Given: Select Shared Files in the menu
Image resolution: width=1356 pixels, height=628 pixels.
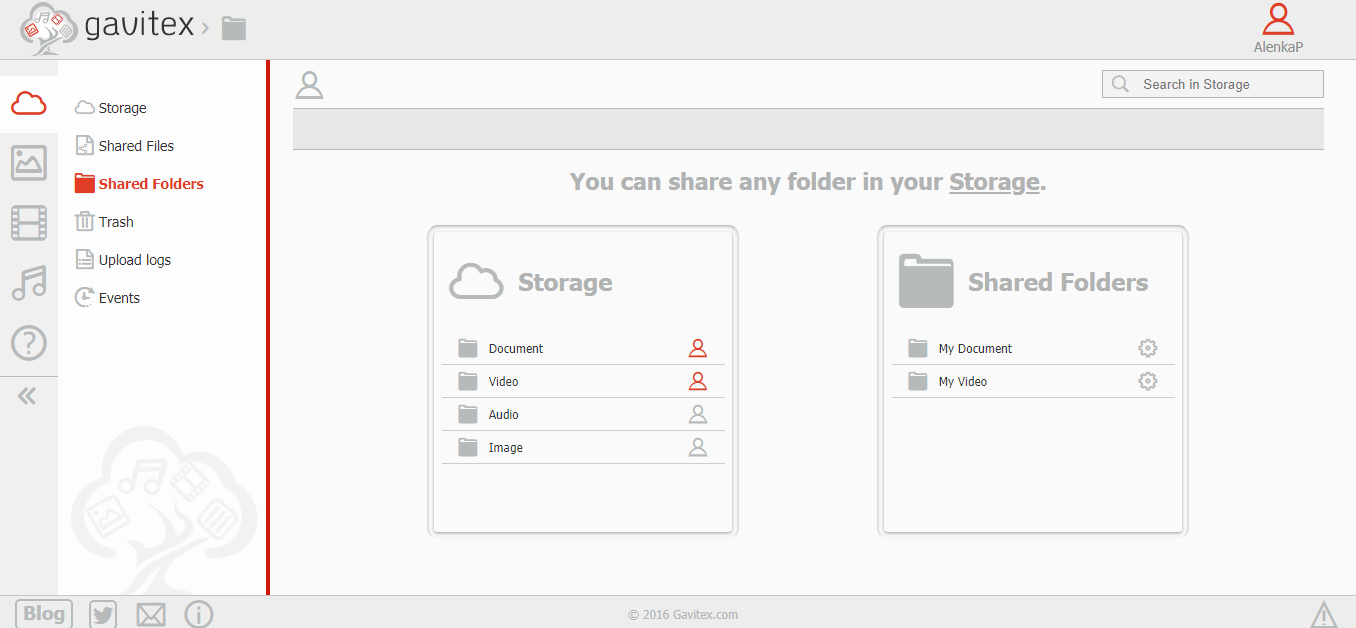Looking at the screenshot, I should coord(136,146).
